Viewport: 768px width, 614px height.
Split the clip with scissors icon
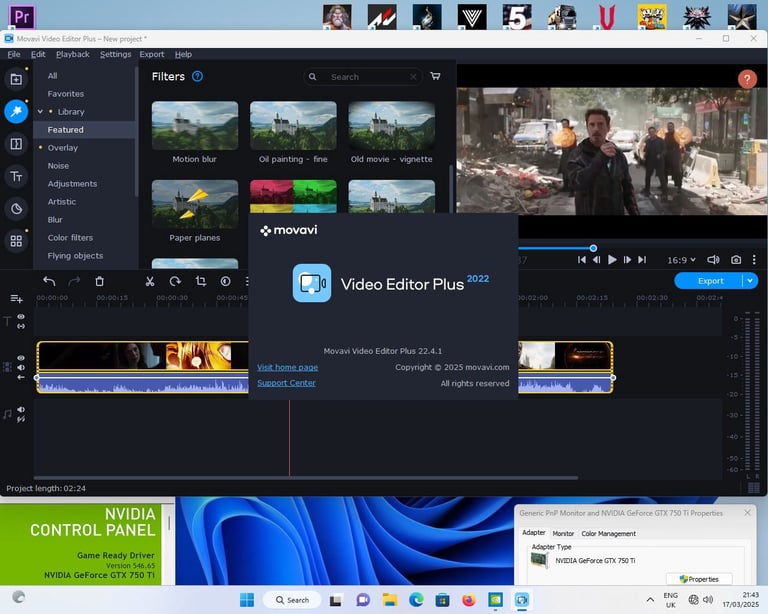150,281
